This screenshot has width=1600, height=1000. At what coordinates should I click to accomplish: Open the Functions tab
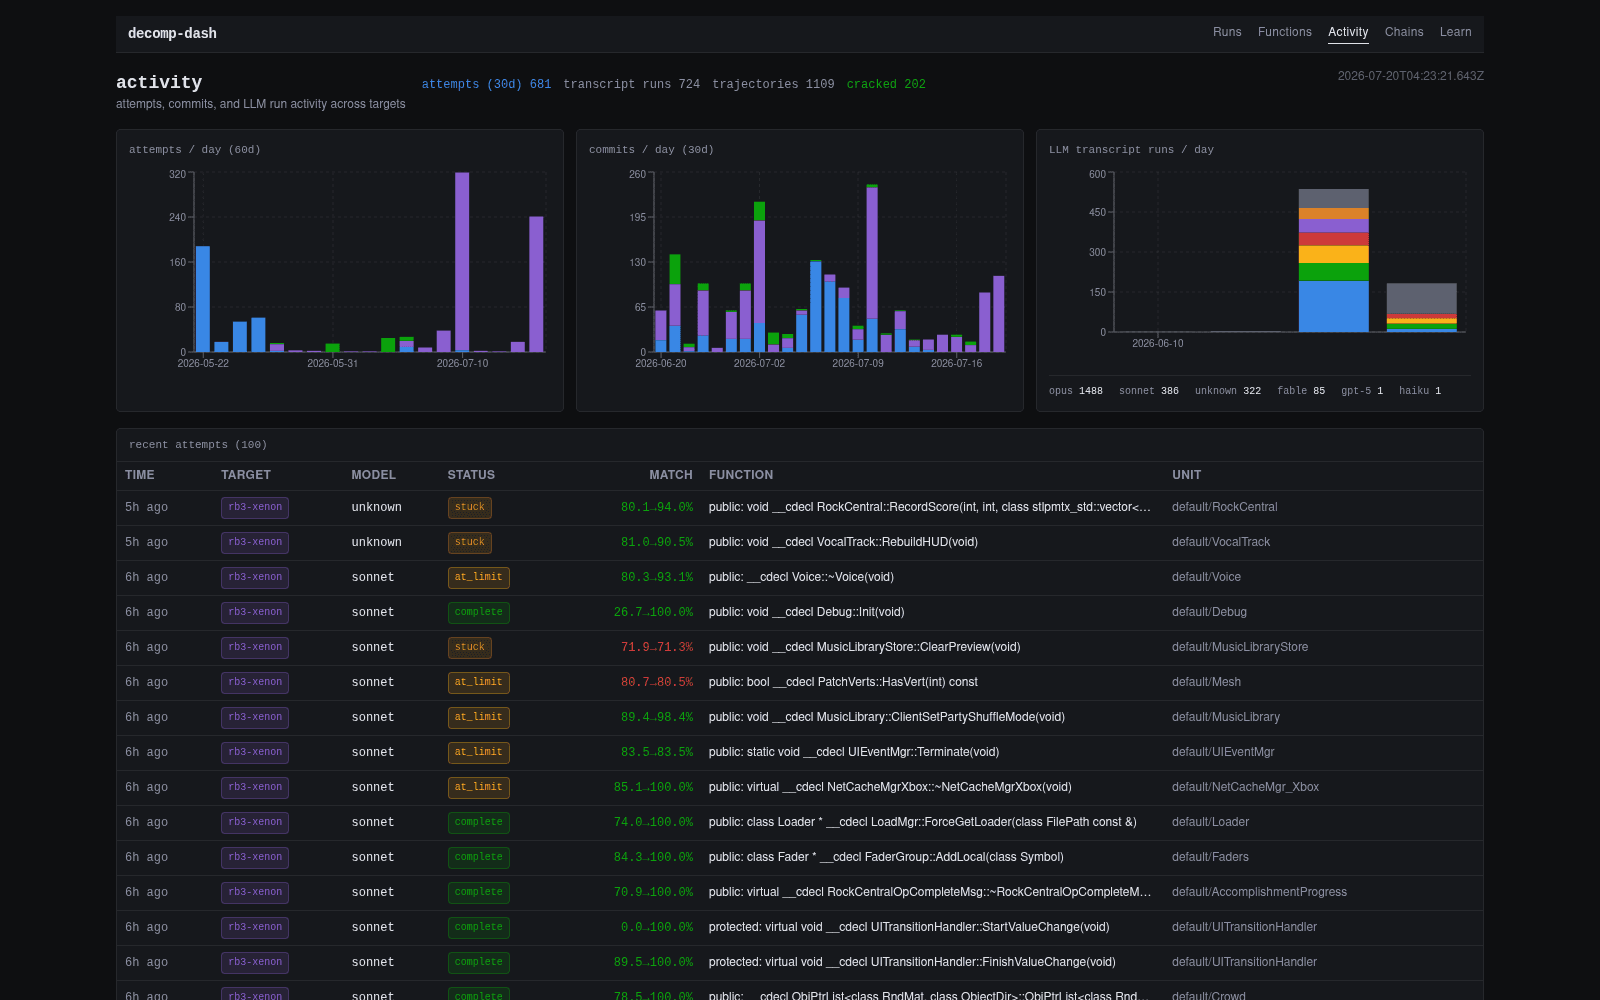tap(1285, 32)
